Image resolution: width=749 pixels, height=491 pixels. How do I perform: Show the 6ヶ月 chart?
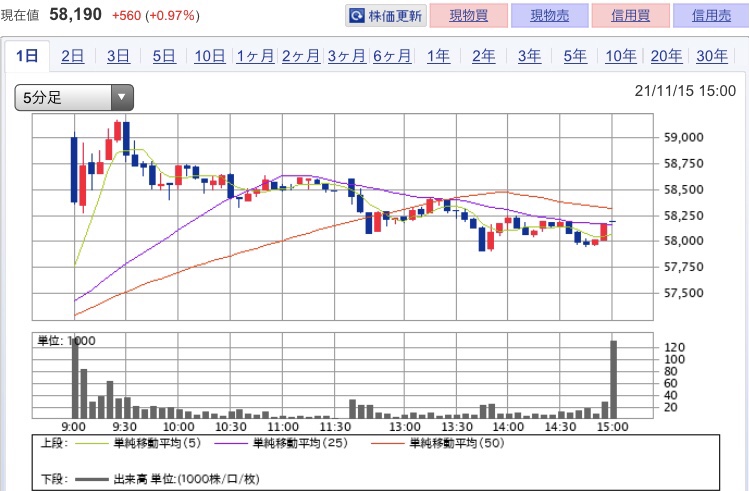(392, 56)
